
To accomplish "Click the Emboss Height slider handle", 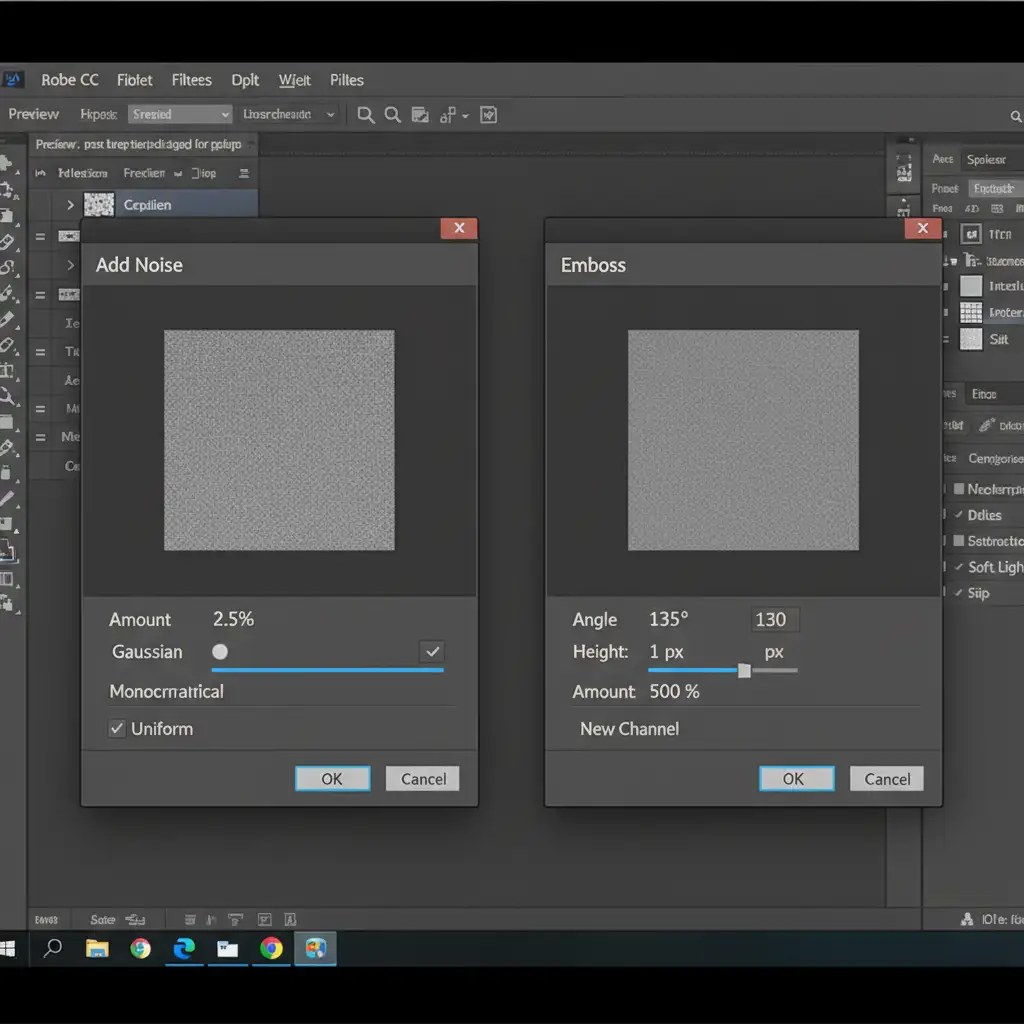I will tap(744, 671).
